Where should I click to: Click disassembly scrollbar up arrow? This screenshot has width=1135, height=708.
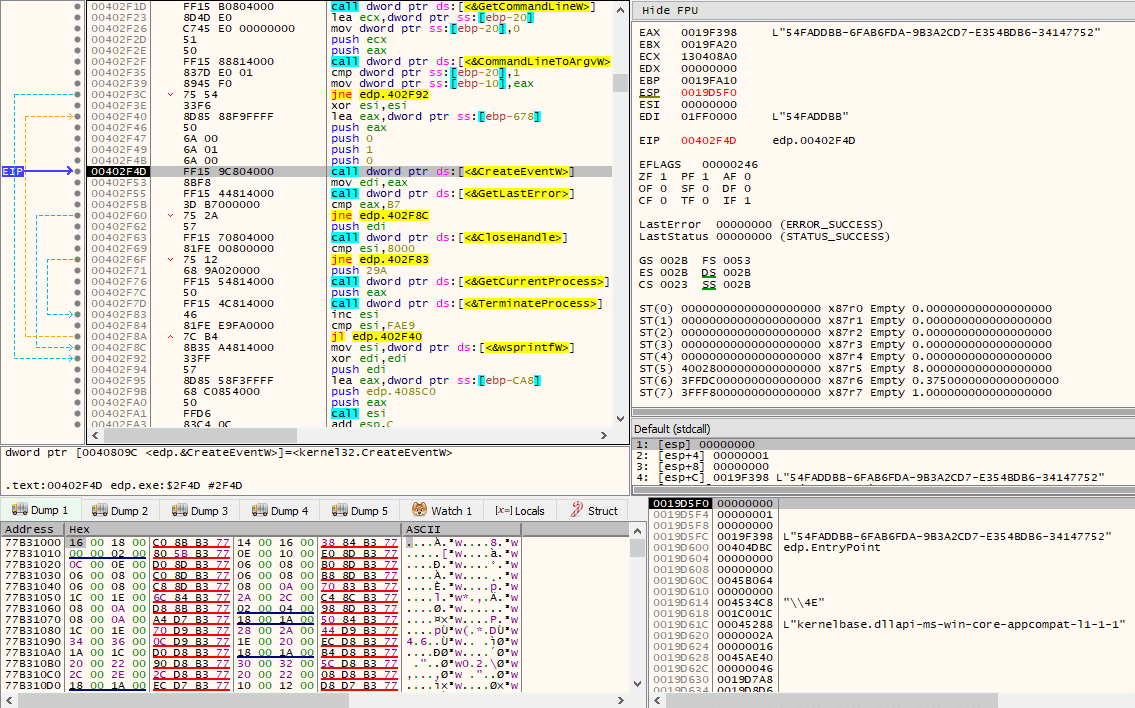(x=620, y=9)
